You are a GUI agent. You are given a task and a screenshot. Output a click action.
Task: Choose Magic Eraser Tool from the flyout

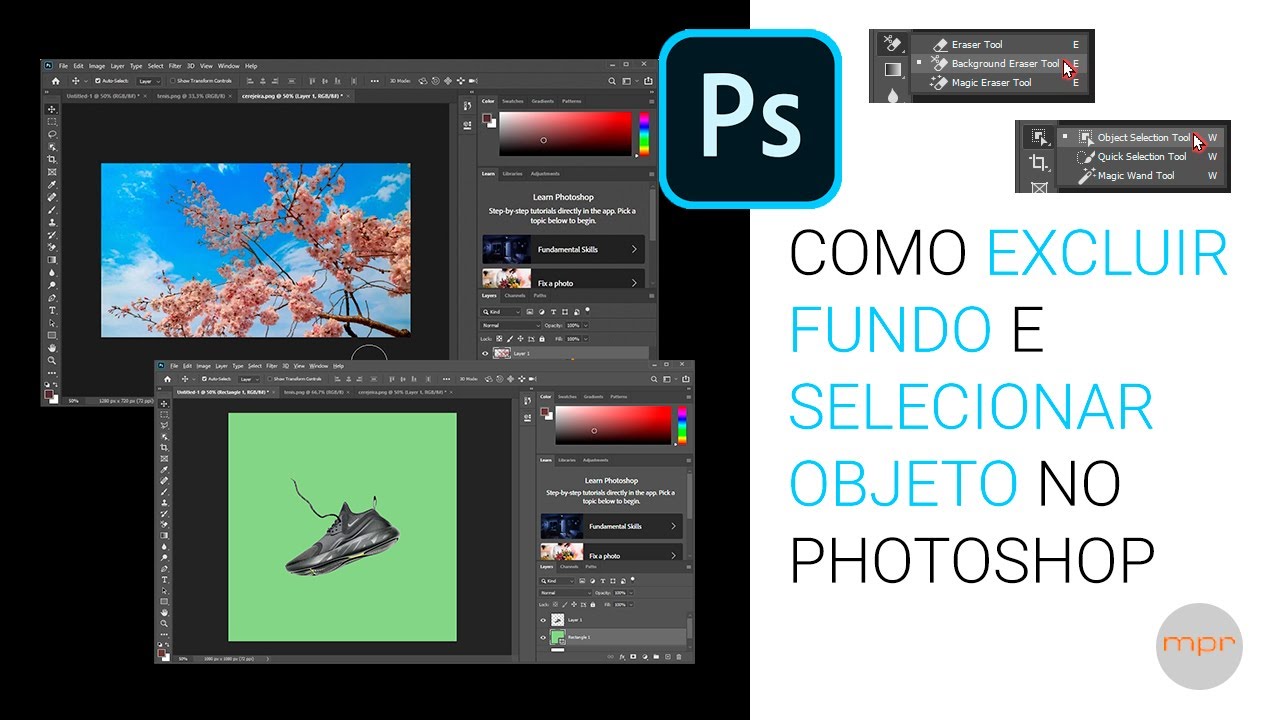tap(1000, 82)
